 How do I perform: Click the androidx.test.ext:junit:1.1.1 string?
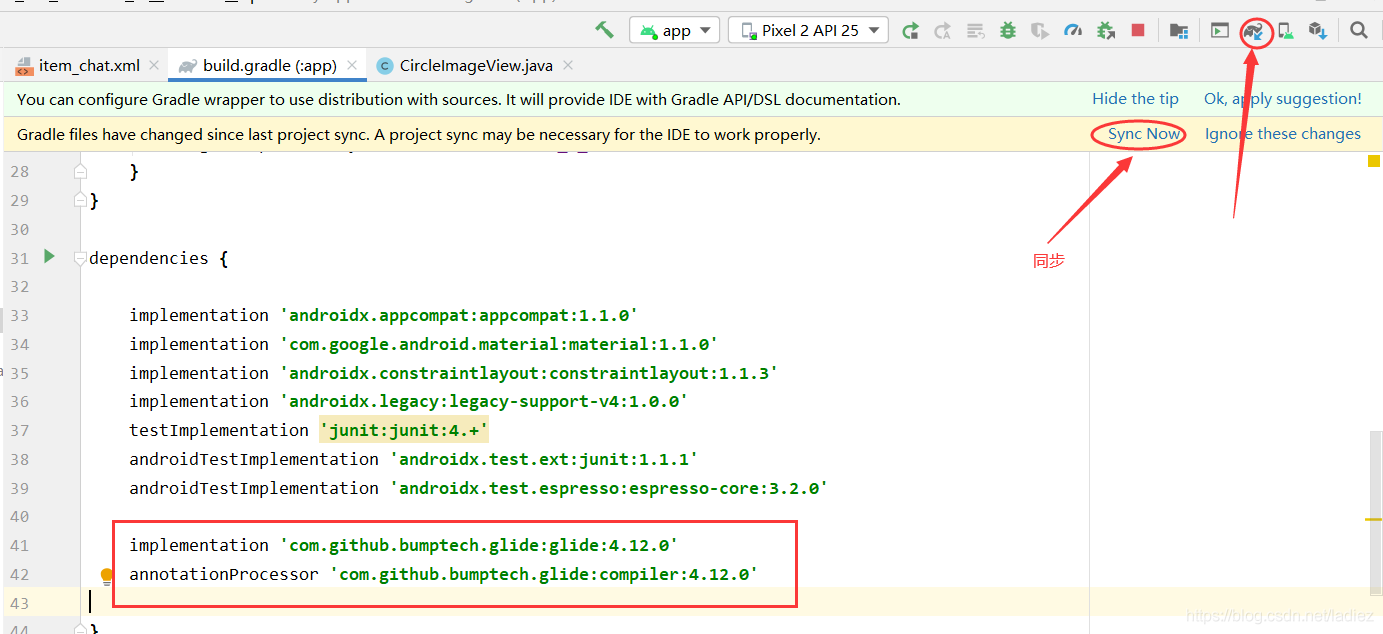coord(544,459)
